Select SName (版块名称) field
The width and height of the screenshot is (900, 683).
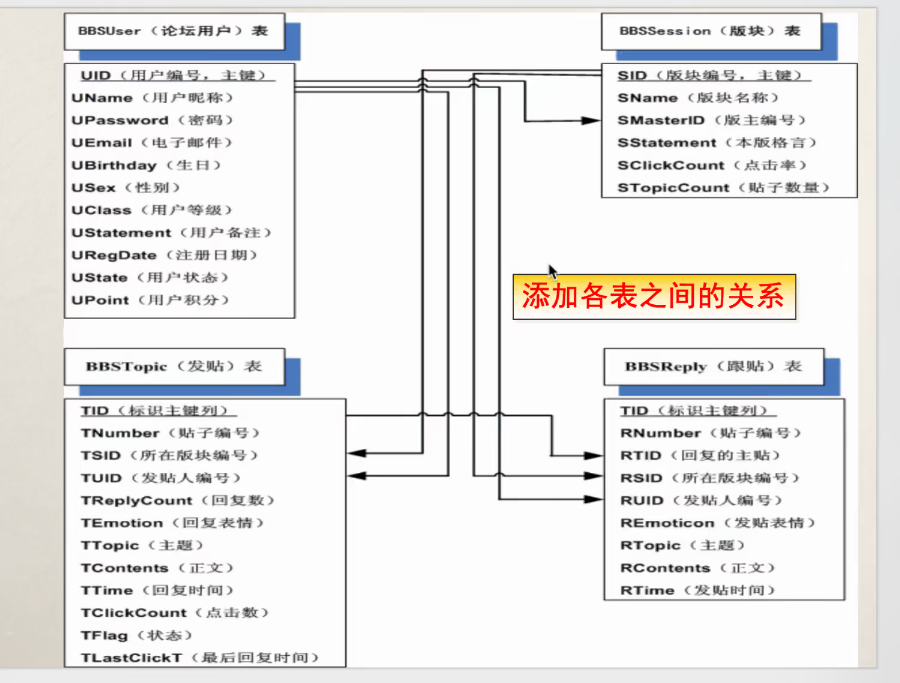(699, 98)
